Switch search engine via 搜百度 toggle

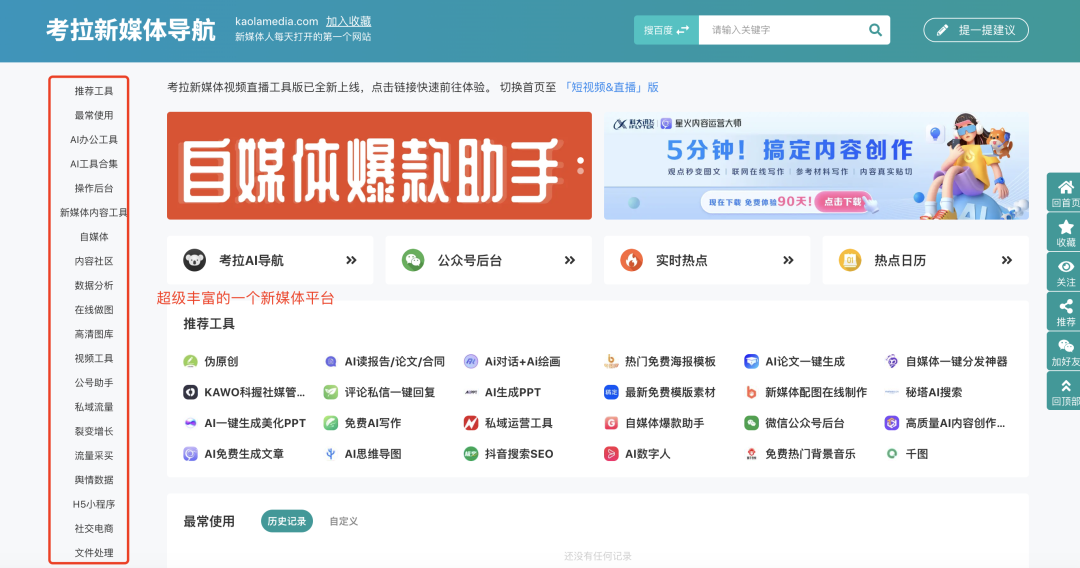666,30
